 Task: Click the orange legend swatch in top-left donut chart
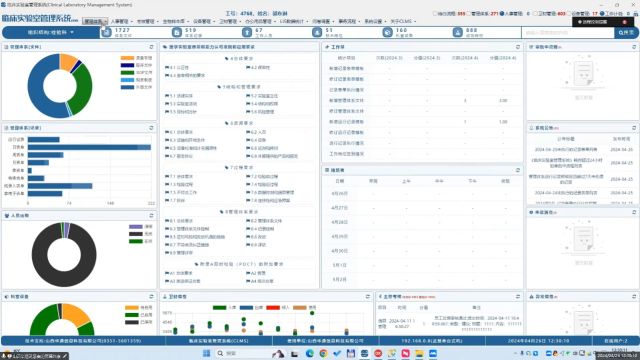coord(127,58)
